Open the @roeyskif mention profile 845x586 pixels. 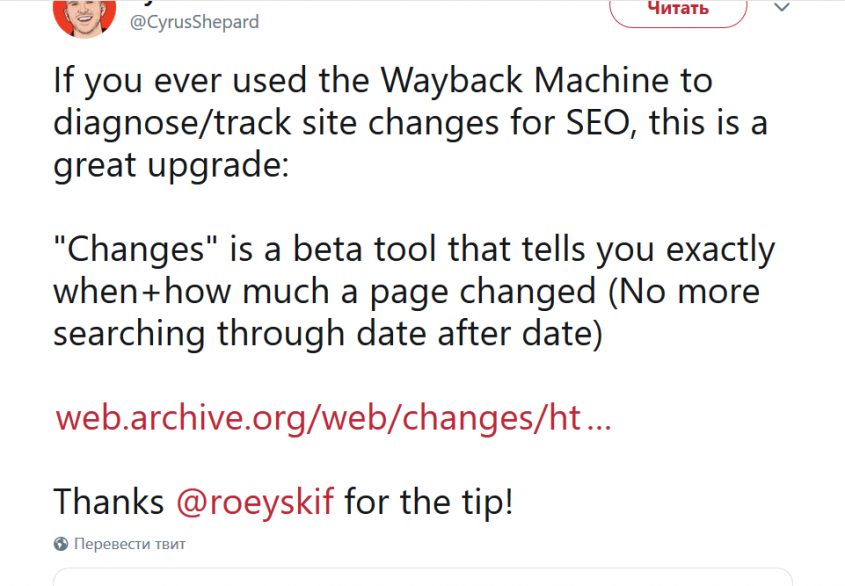(x=255, y=499)
